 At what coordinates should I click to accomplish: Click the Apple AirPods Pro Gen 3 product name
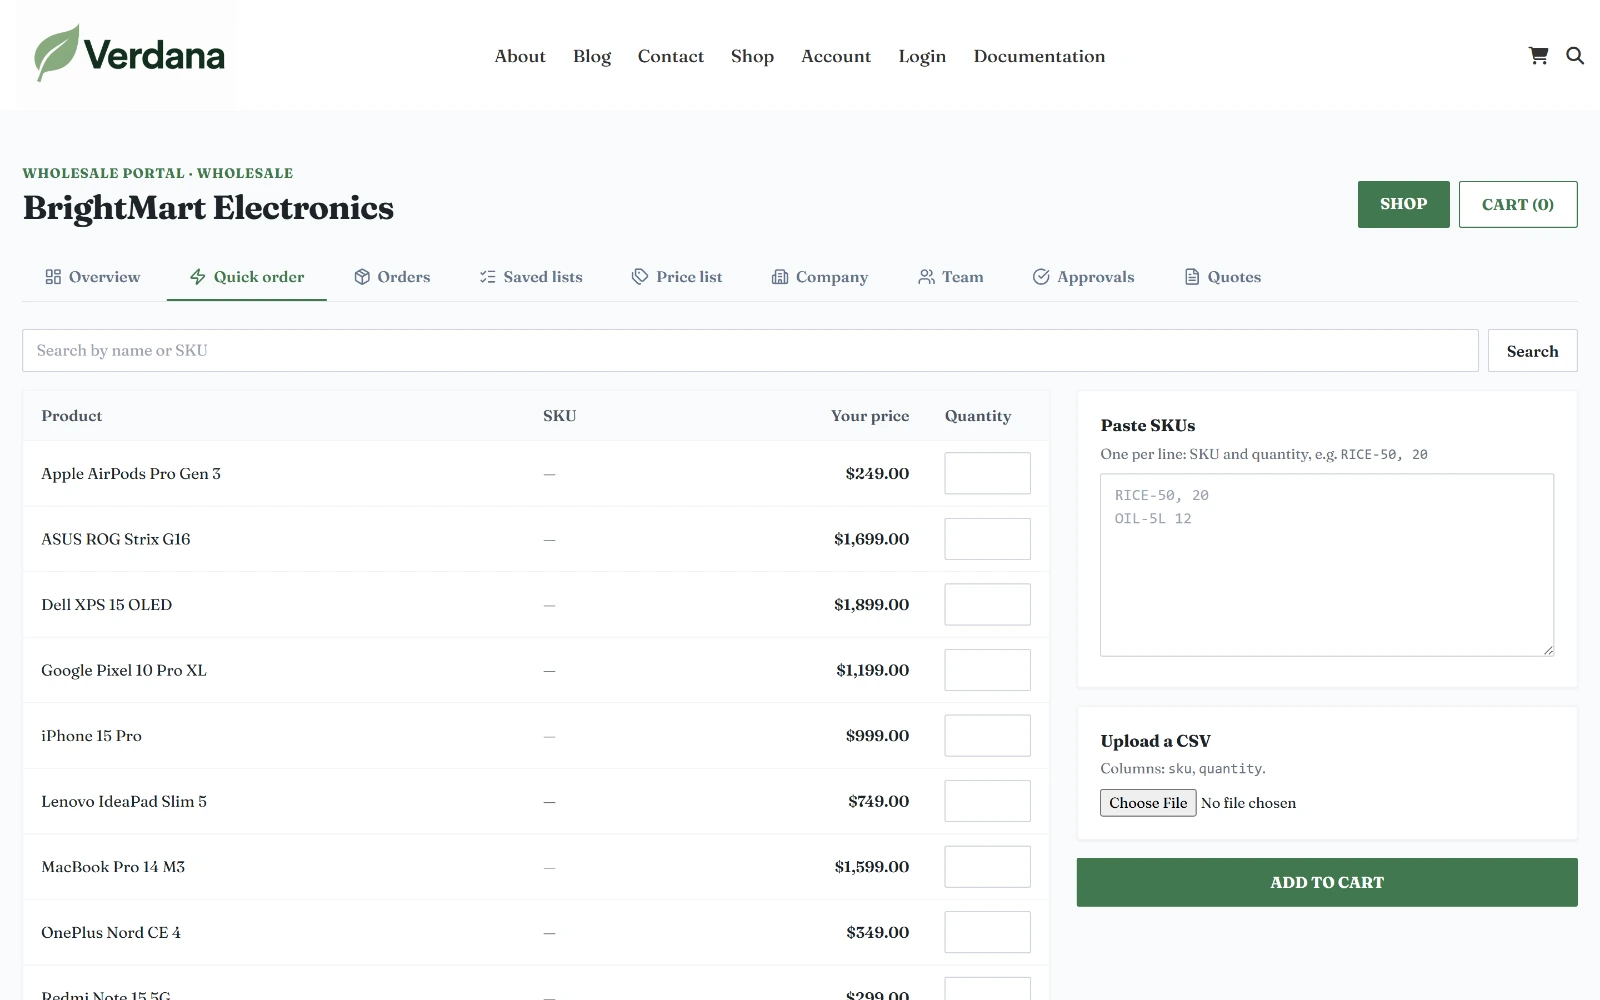pos(131,474)
